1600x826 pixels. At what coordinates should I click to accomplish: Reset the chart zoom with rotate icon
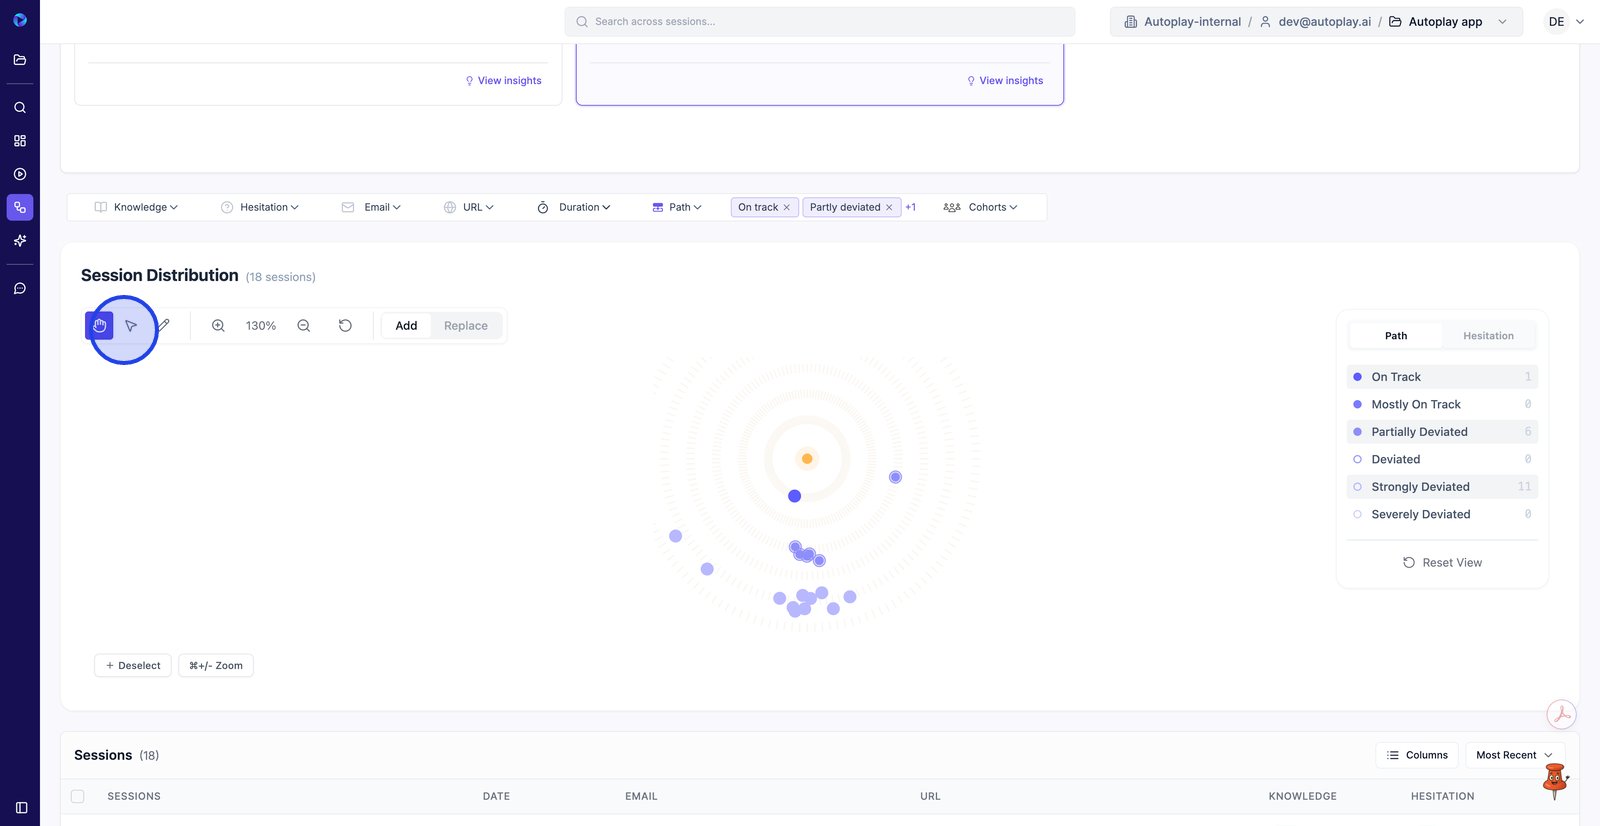(345, 326)
